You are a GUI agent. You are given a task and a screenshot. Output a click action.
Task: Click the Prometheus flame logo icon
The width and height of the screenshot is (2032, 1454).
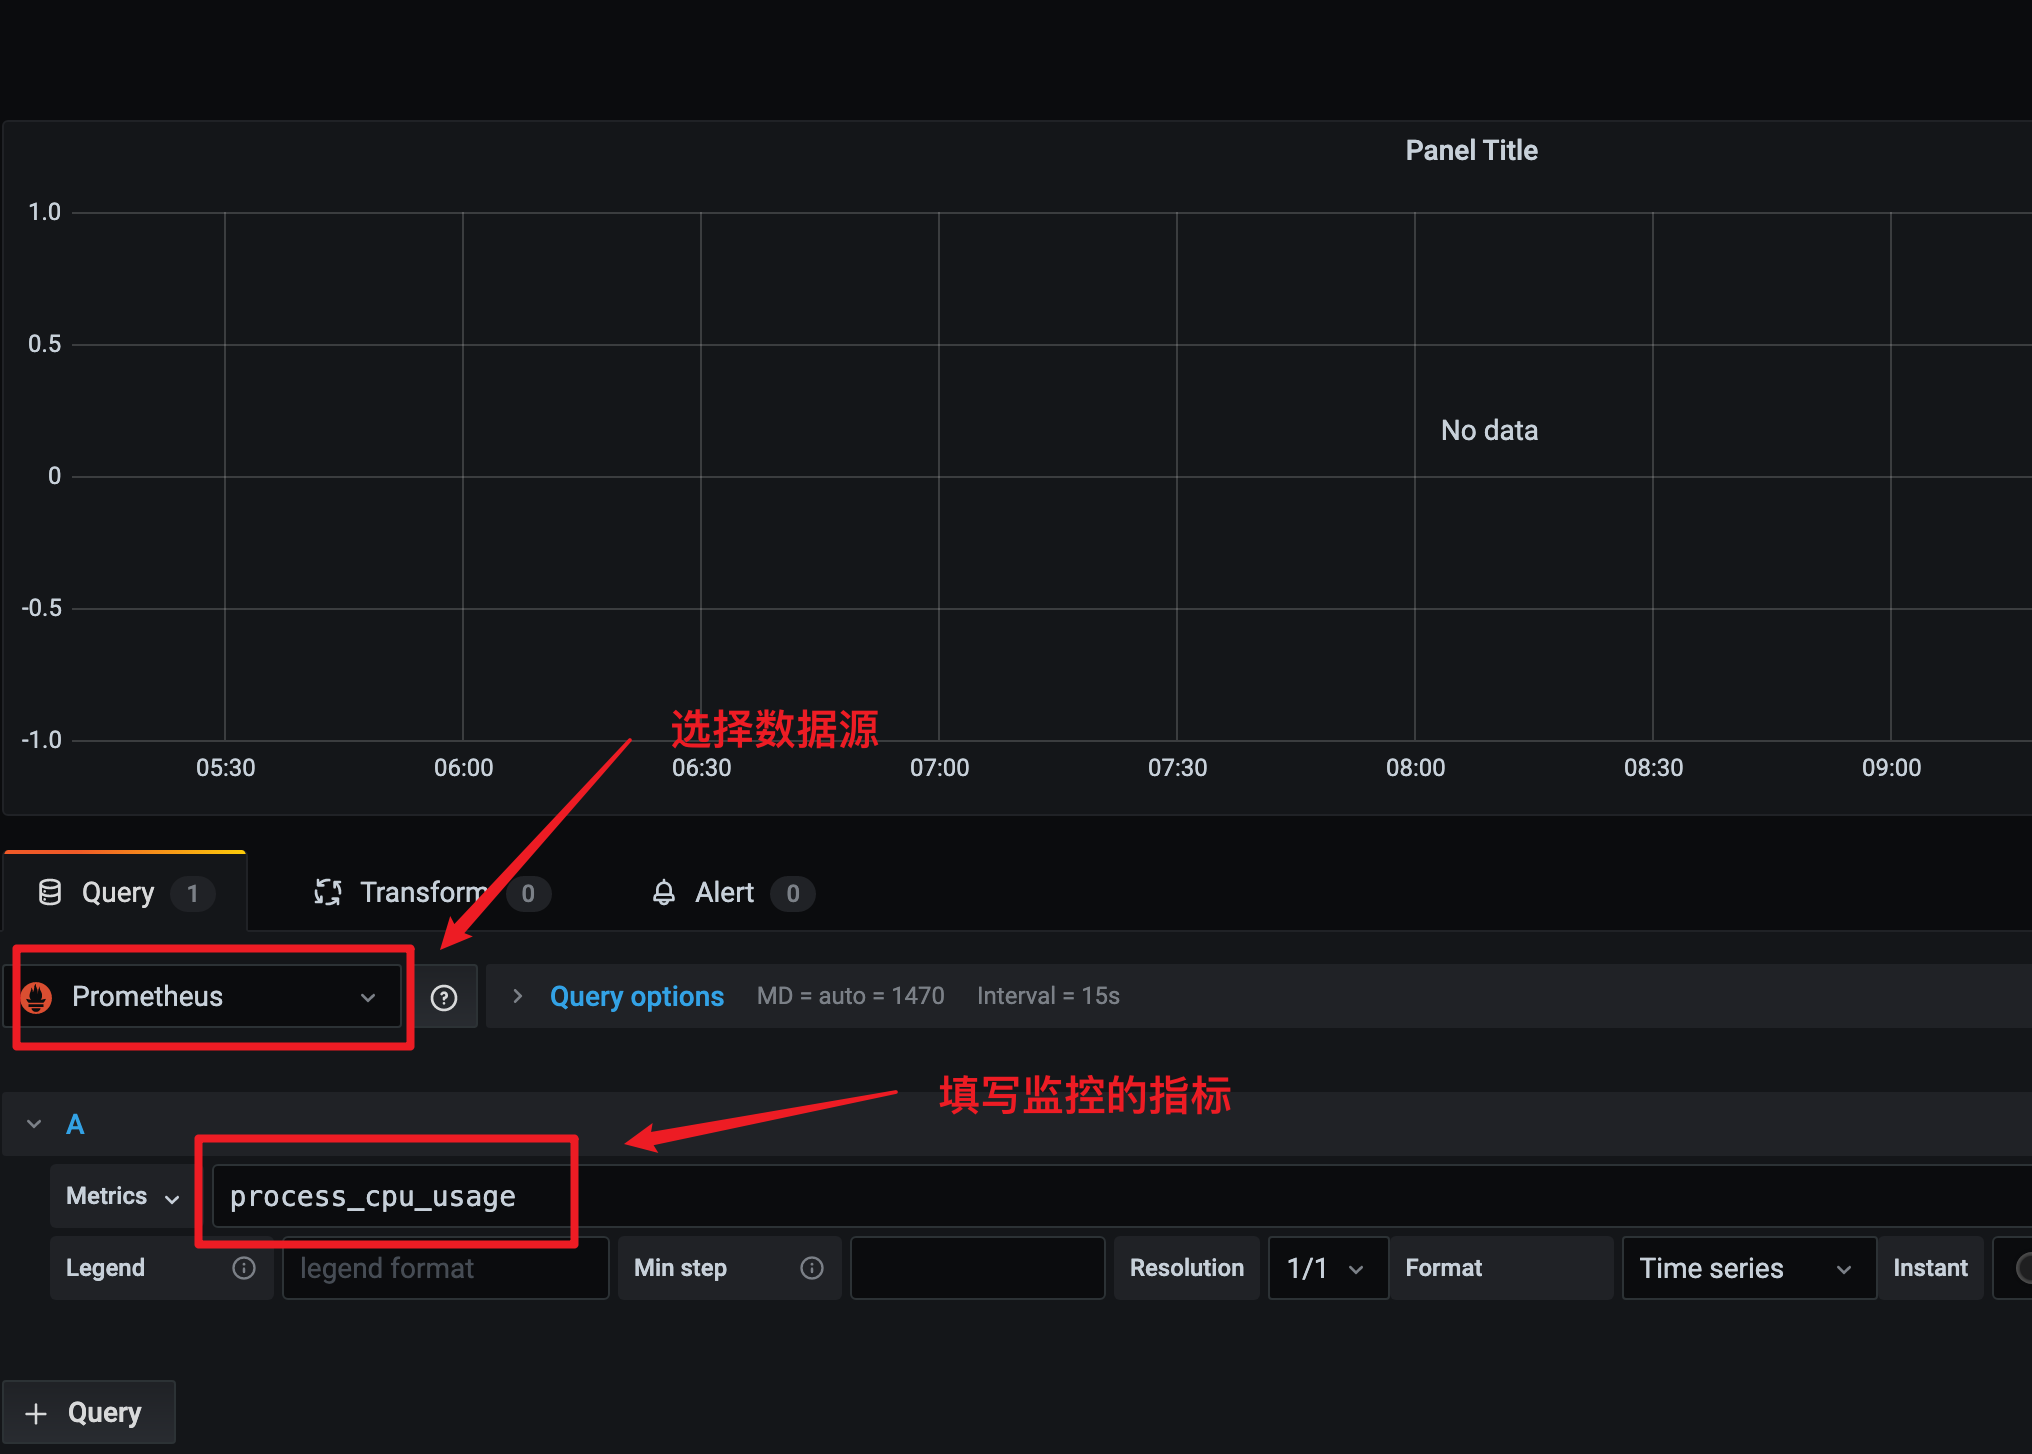coord(37,997)
